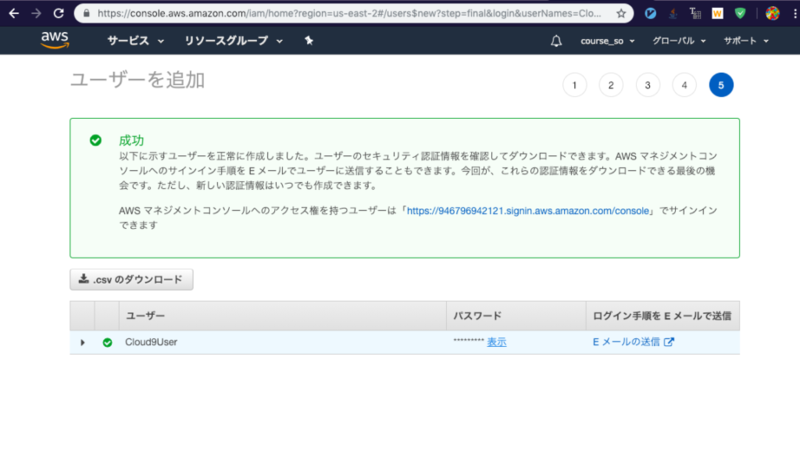Click the ユーザーを追加 page title
800x464 pixels.
point(137,80)
